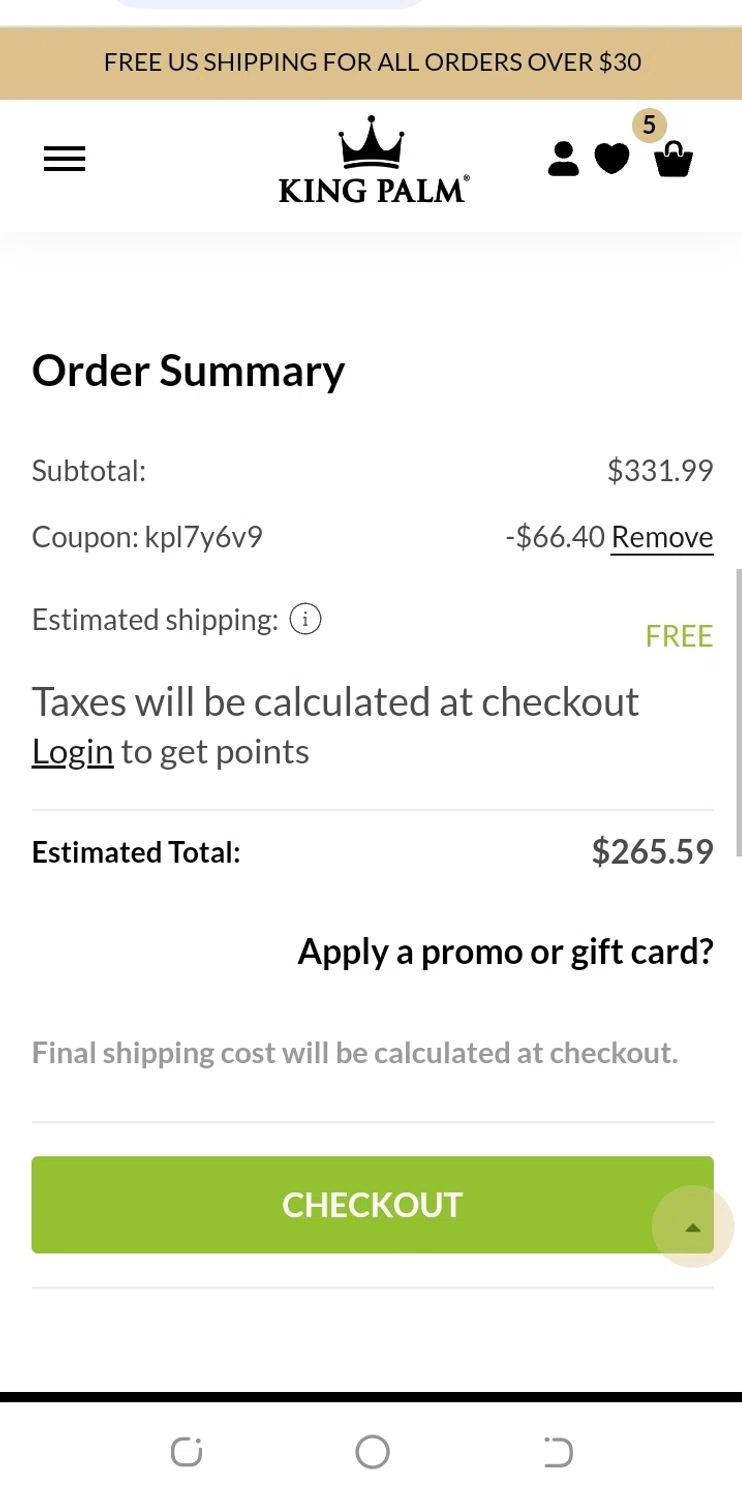Tap the Estimated Total amount $265.59
Image resolution: width=742 pixels, height=1500 pixels.
coord(652,852)
